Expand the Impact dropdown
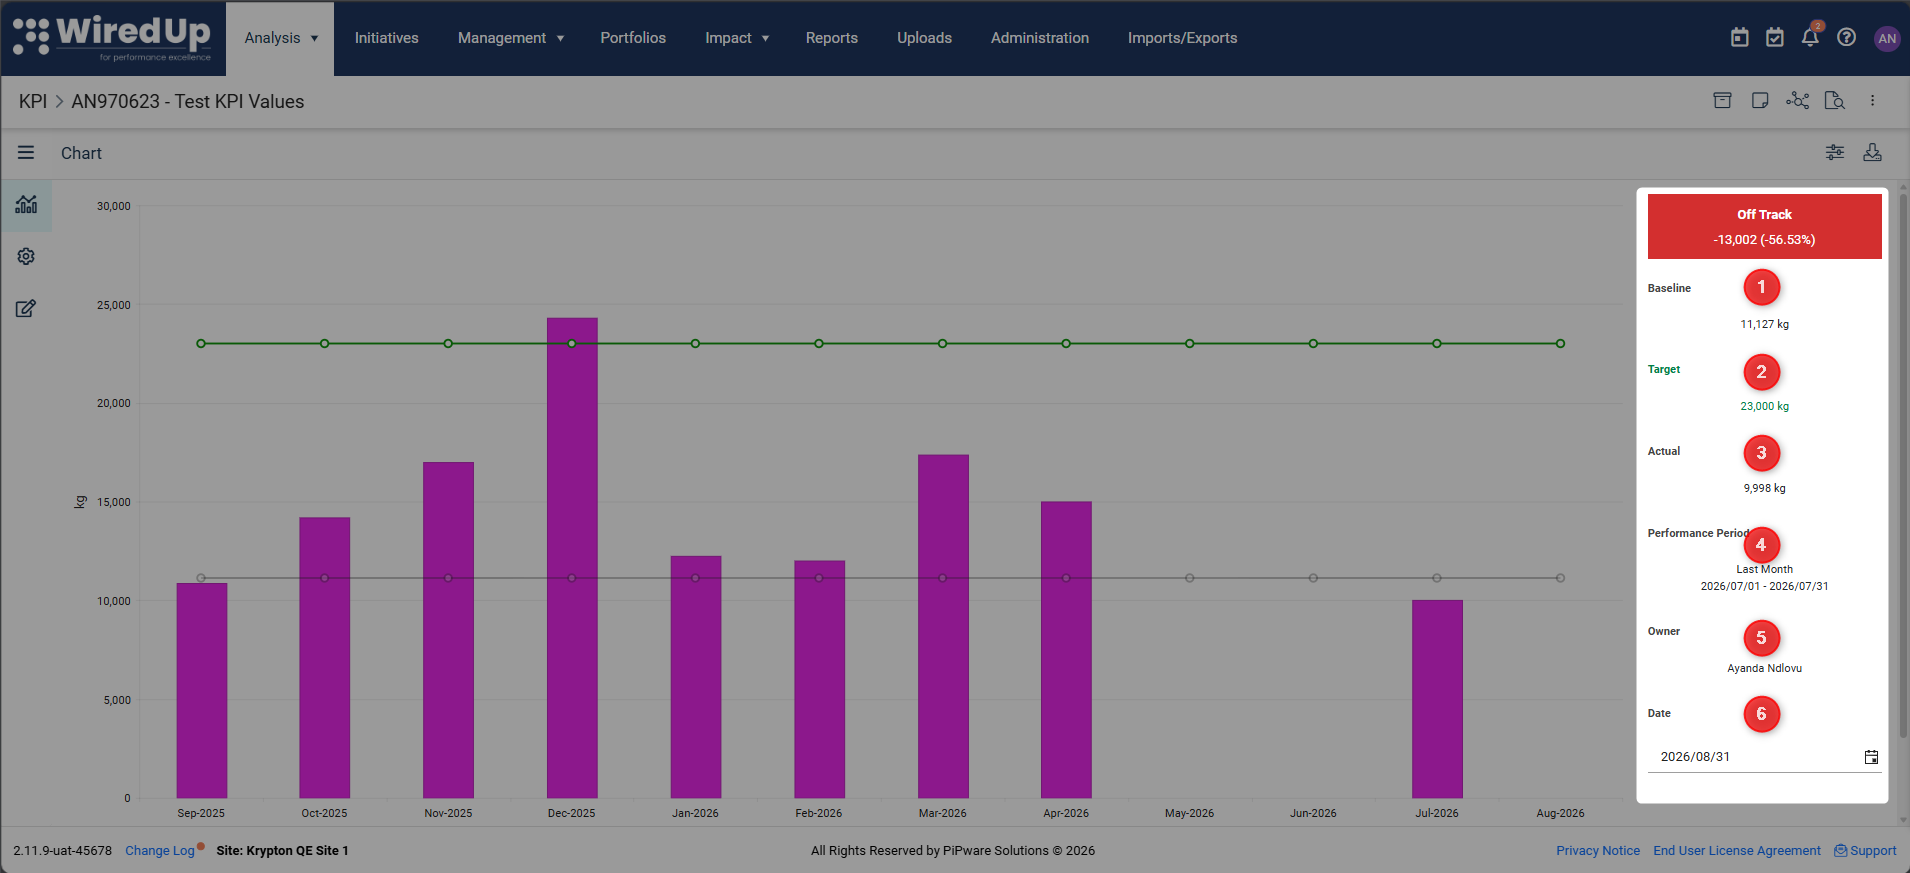This screenshot has height=873, width=1910. [737, 38]
